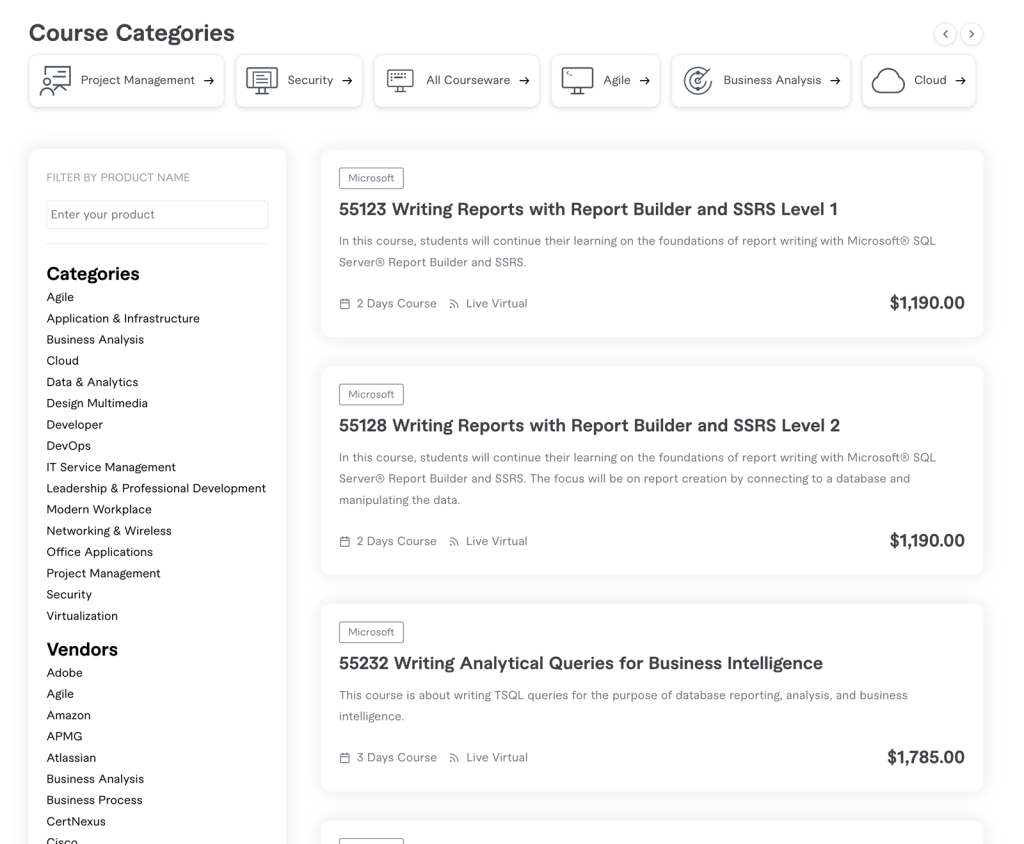Open the Business Analysis category card
The width and height of the screenshot is (1024, 844).
point(761,80)
